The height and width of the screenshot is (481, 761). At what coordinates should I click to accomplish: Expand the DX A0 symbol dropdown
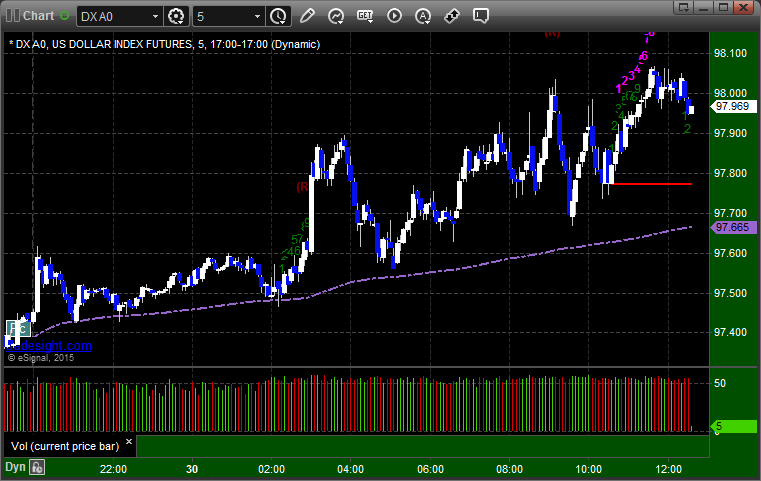(x=155, y=17)
